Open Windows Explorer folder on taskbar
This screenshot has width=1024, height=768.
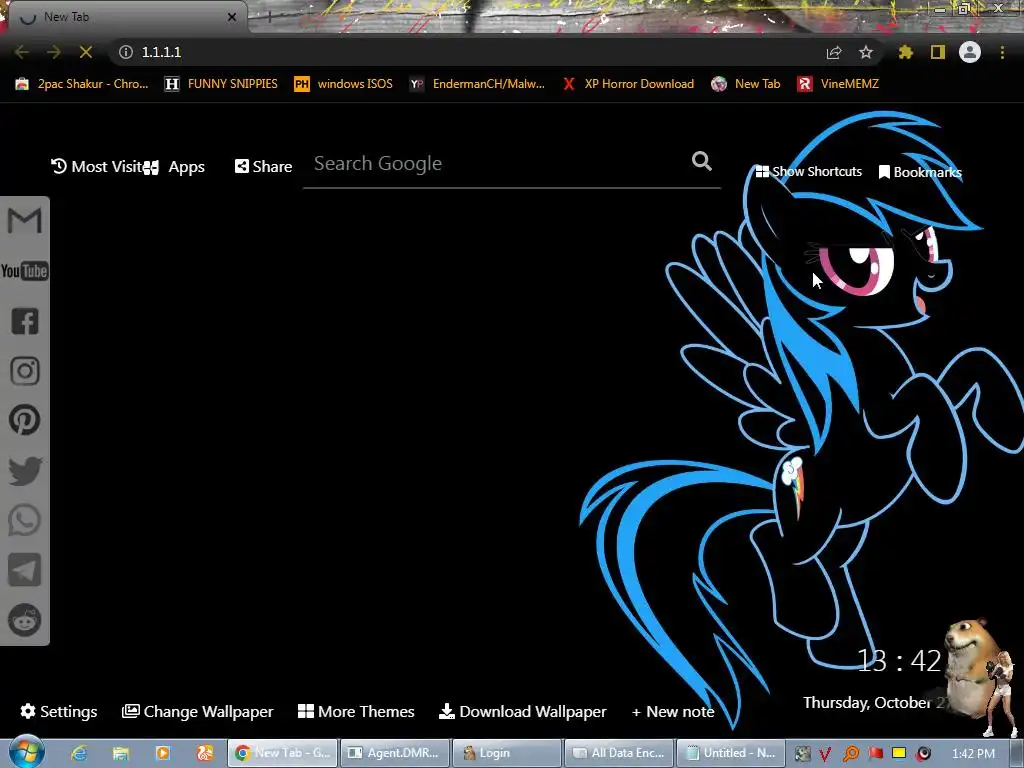pyautogui.click(x=121, y=753)
